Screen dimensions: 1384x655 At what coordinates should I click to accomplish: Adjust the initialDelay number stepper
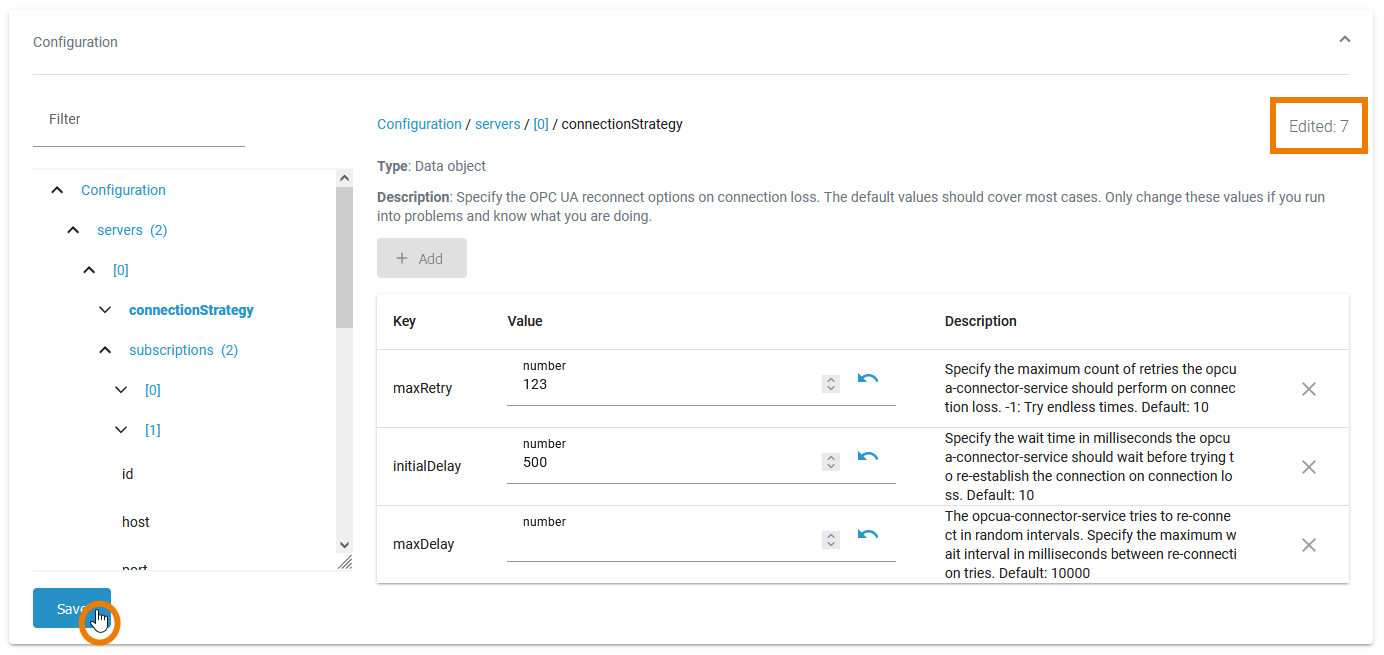831,462
